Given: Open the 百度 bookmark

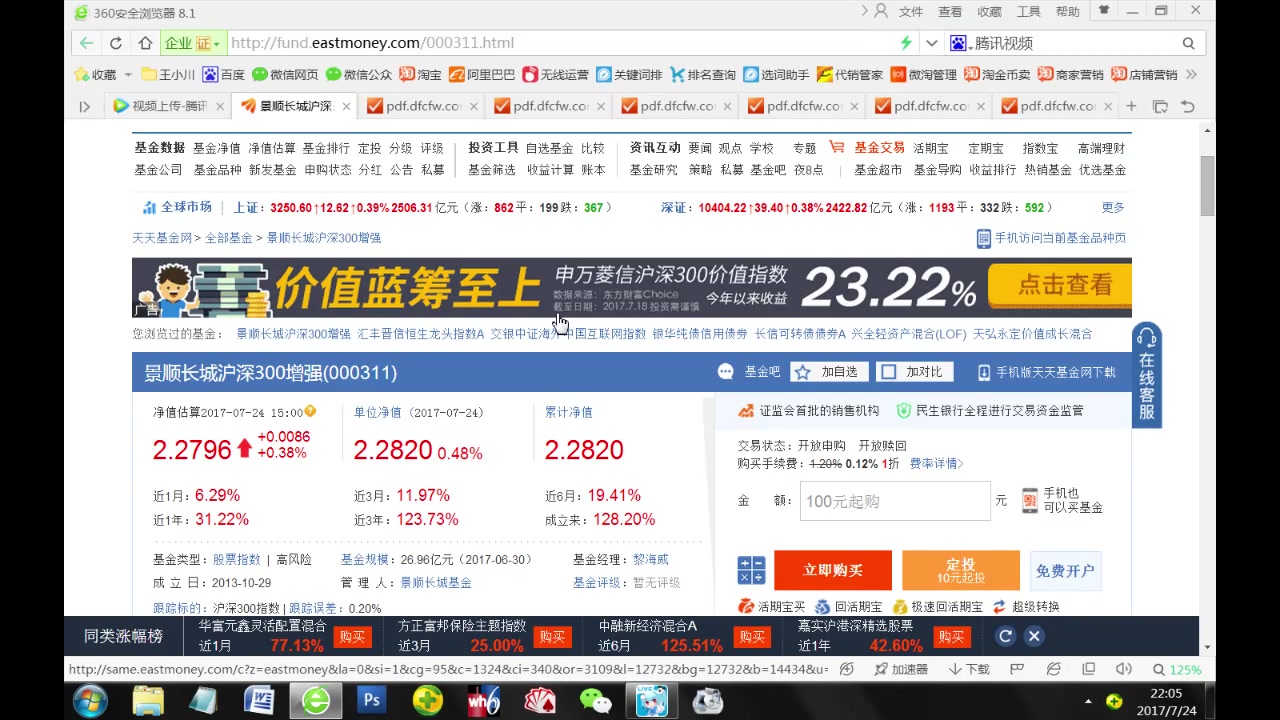Looking at the screenshot, I should tap(224, 75).
